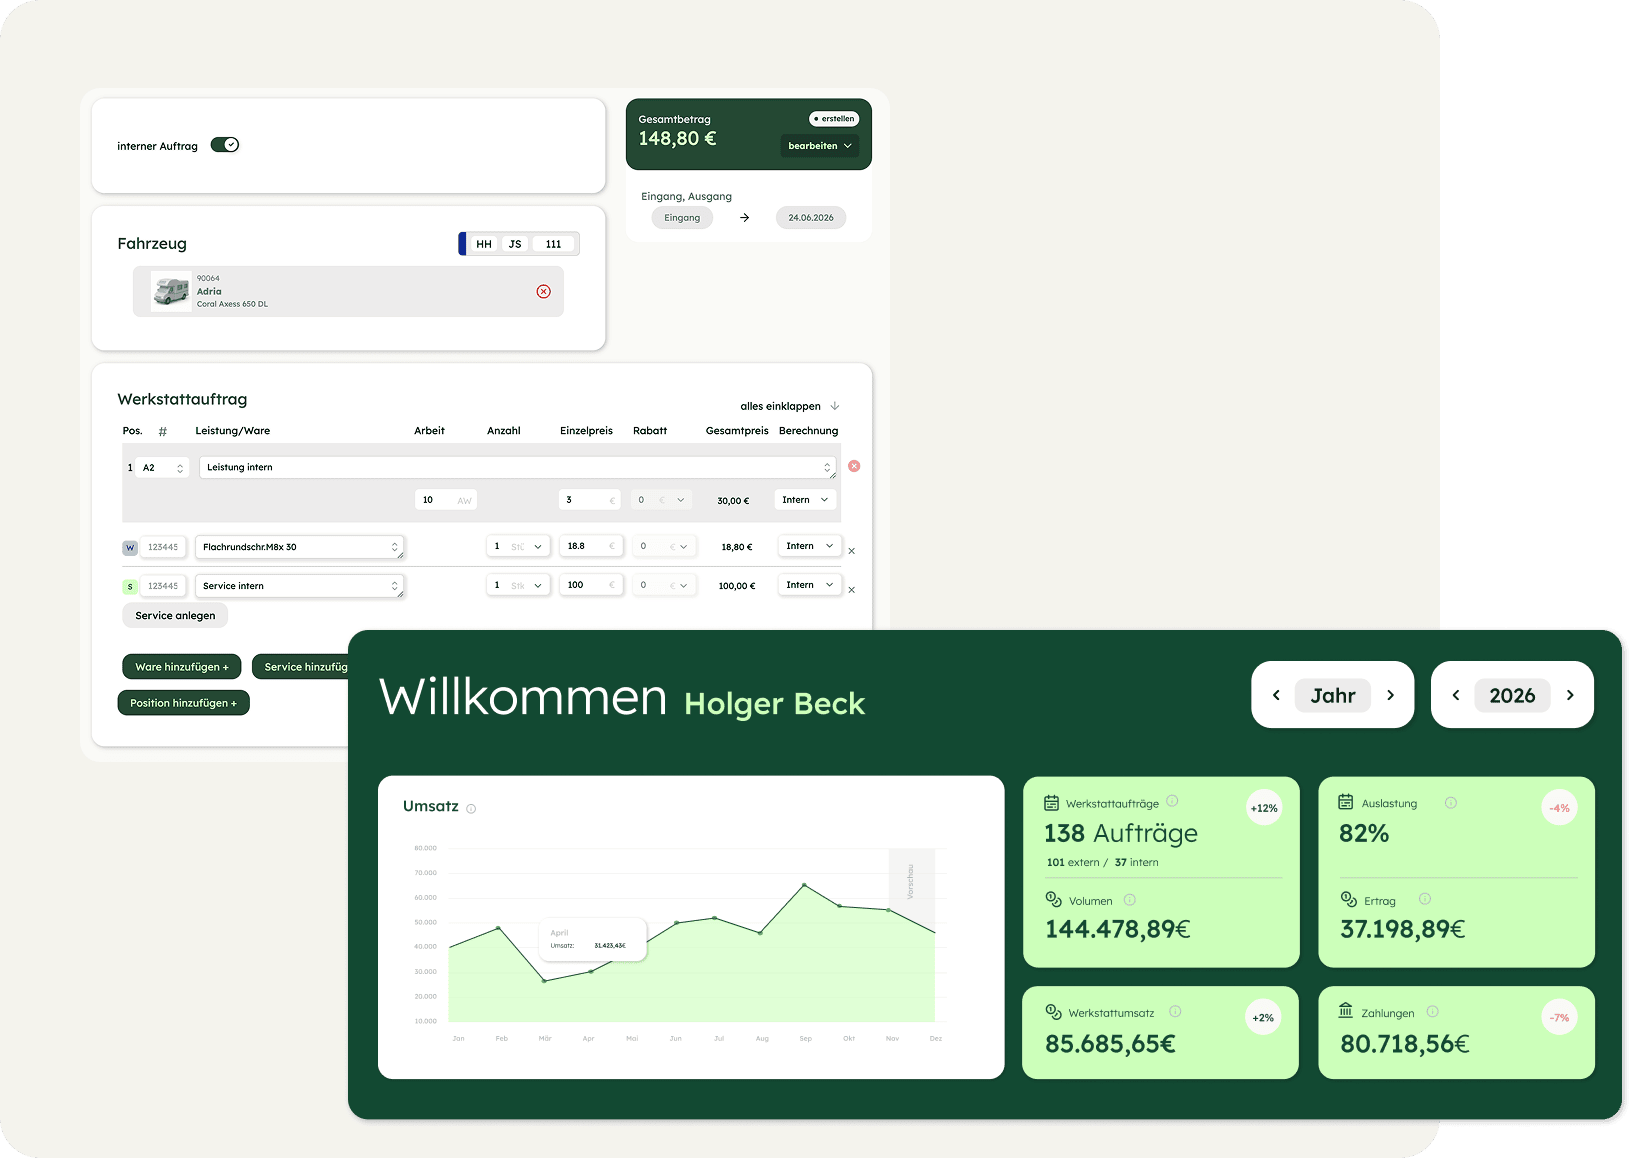Image resolution: width=1632 pixels, height=1158 pixels.
Task: Remove the Service intern row
Action: 851,590
